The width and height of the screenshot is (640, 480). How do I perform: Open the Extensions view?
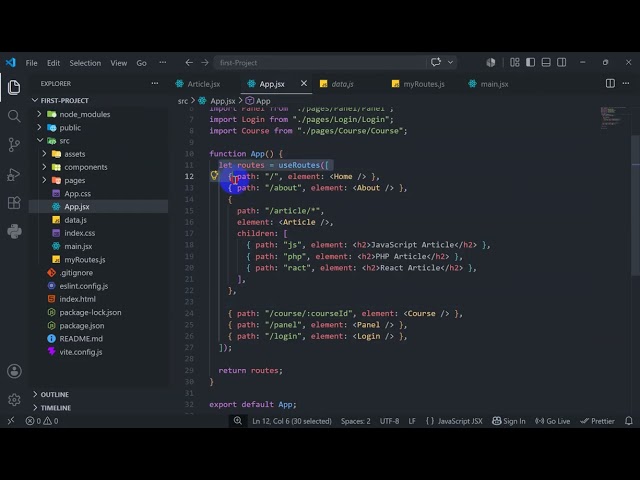point(14,203)
